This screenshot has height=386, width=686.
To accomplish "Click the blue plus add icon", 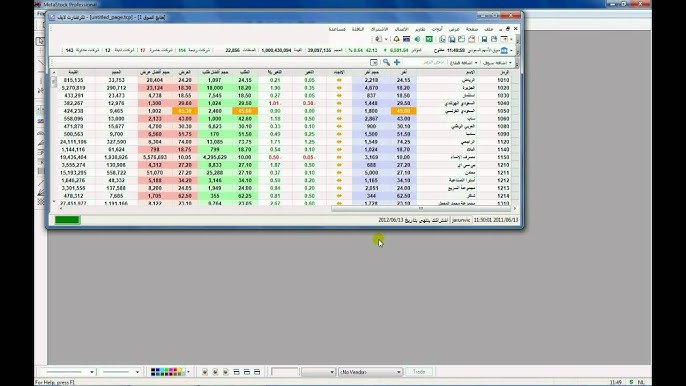I will (397, 62).
